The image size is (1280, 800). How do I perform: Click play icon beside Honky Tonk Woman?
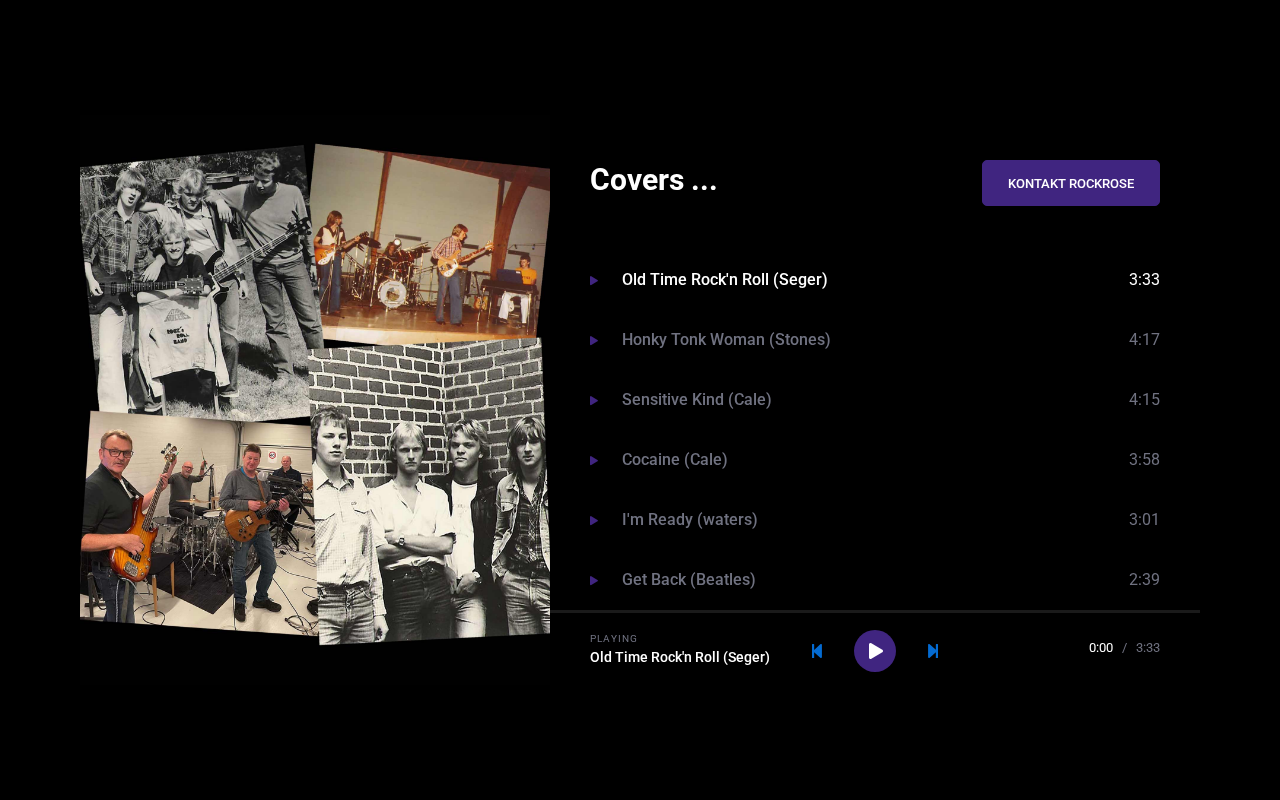[594, 340]
